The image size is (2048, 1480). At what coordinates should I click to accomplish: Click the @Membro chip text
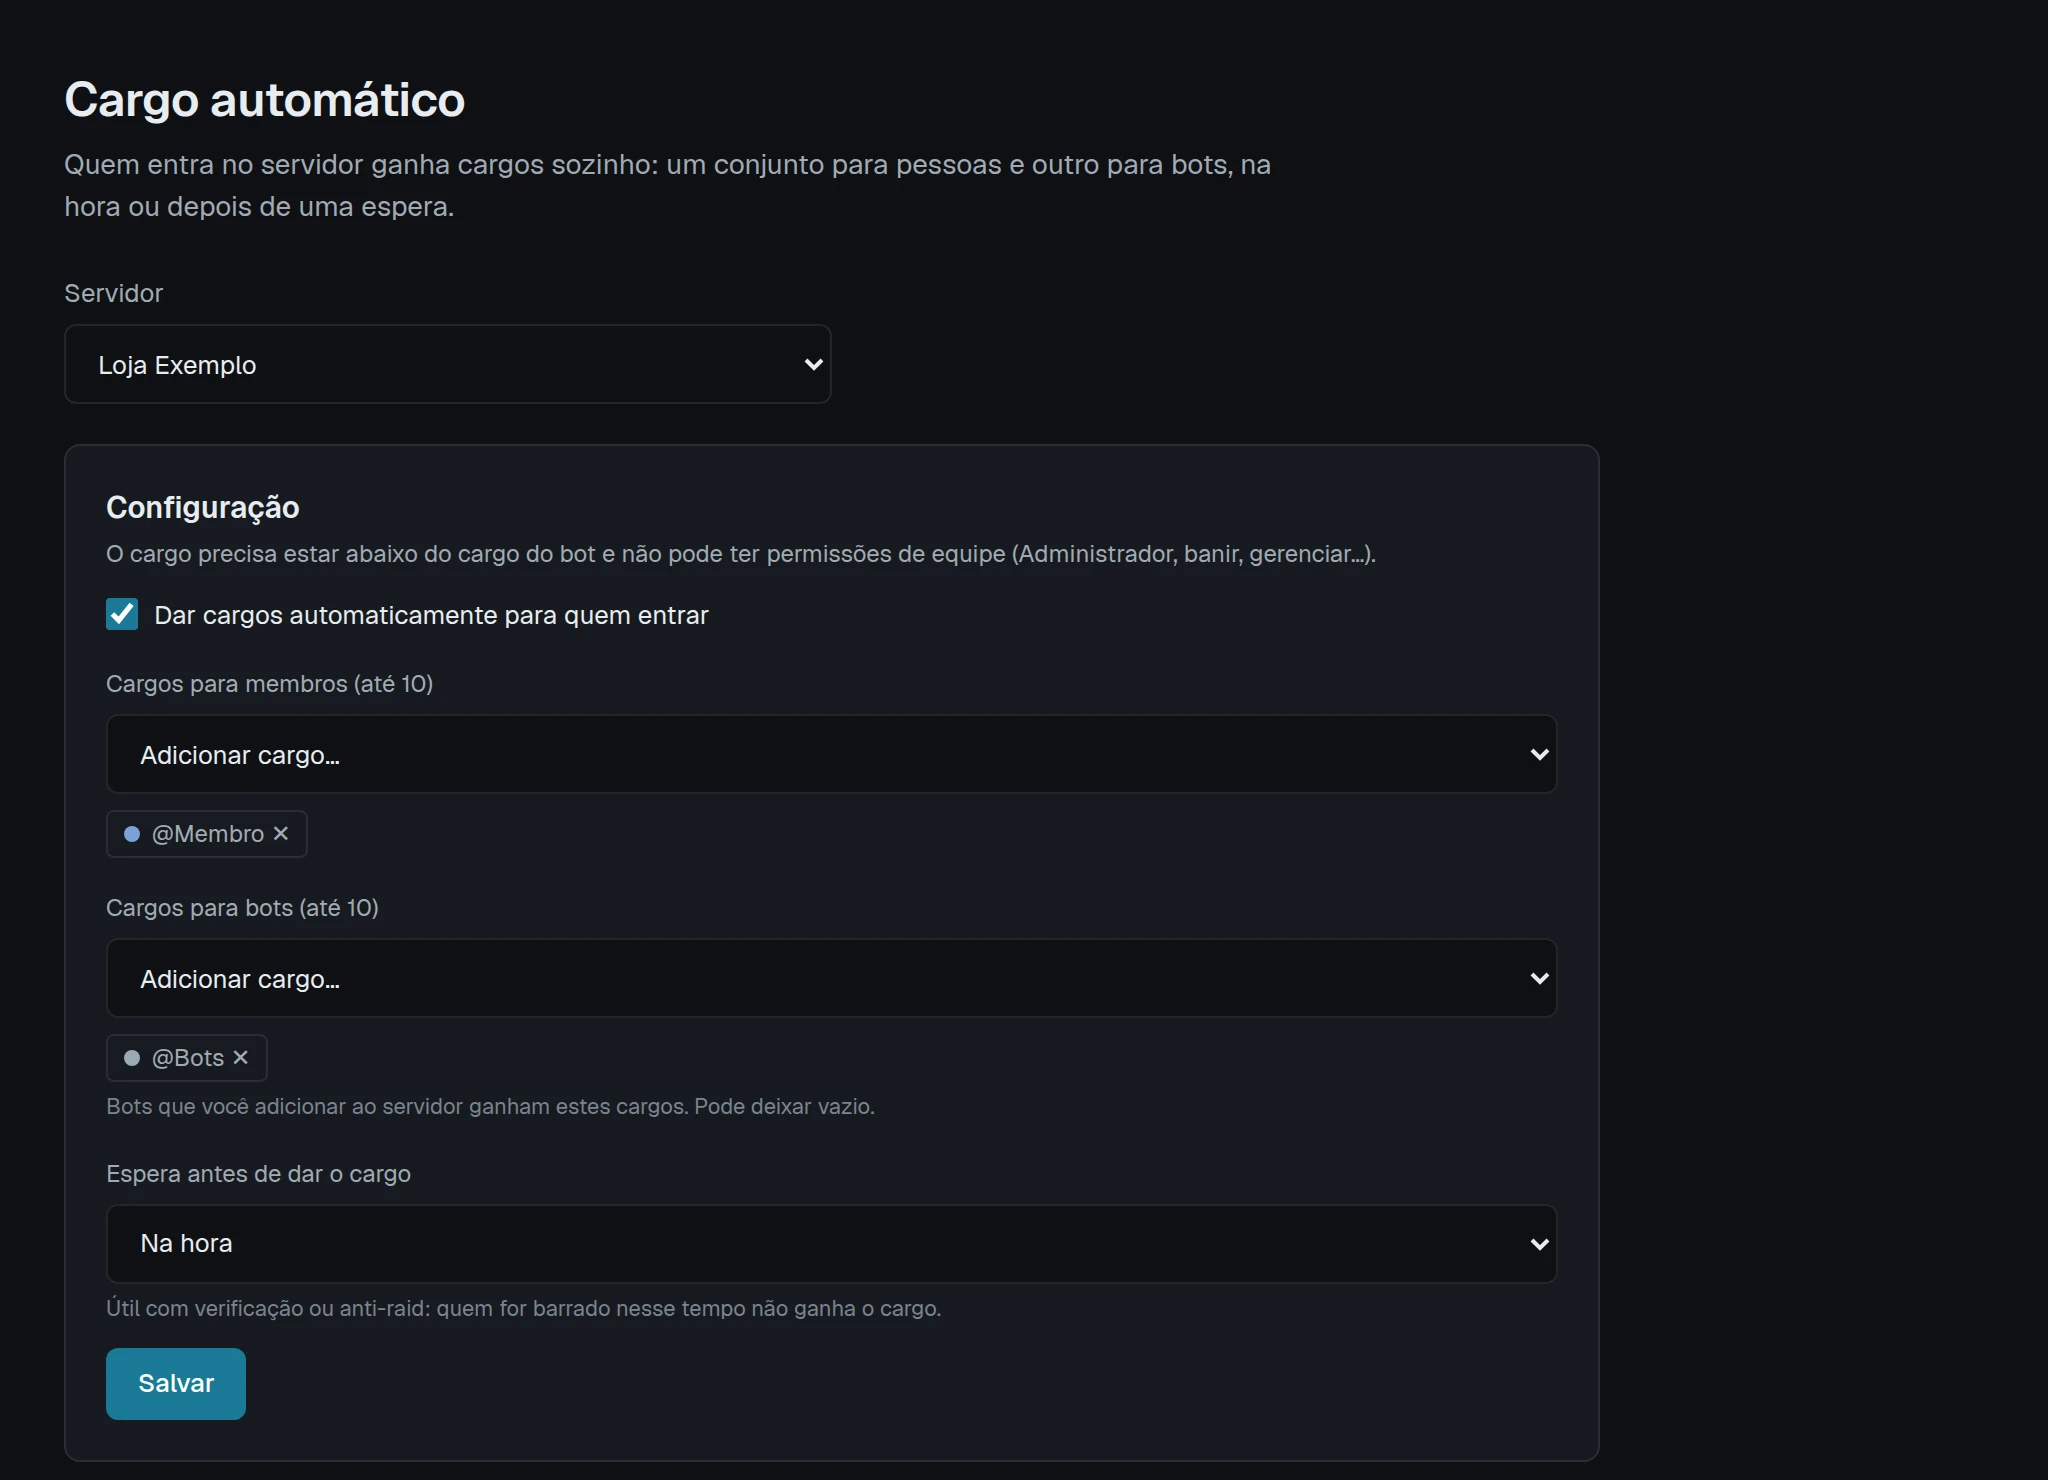click(x=208, y=834)
